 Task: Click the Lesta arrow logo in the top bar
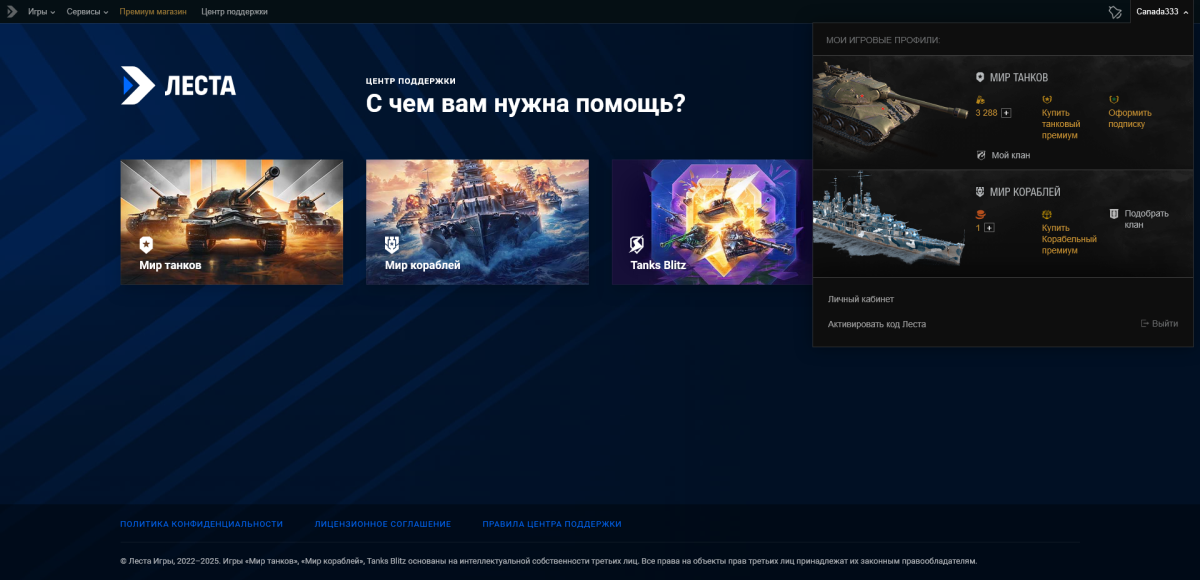(12, 12)
